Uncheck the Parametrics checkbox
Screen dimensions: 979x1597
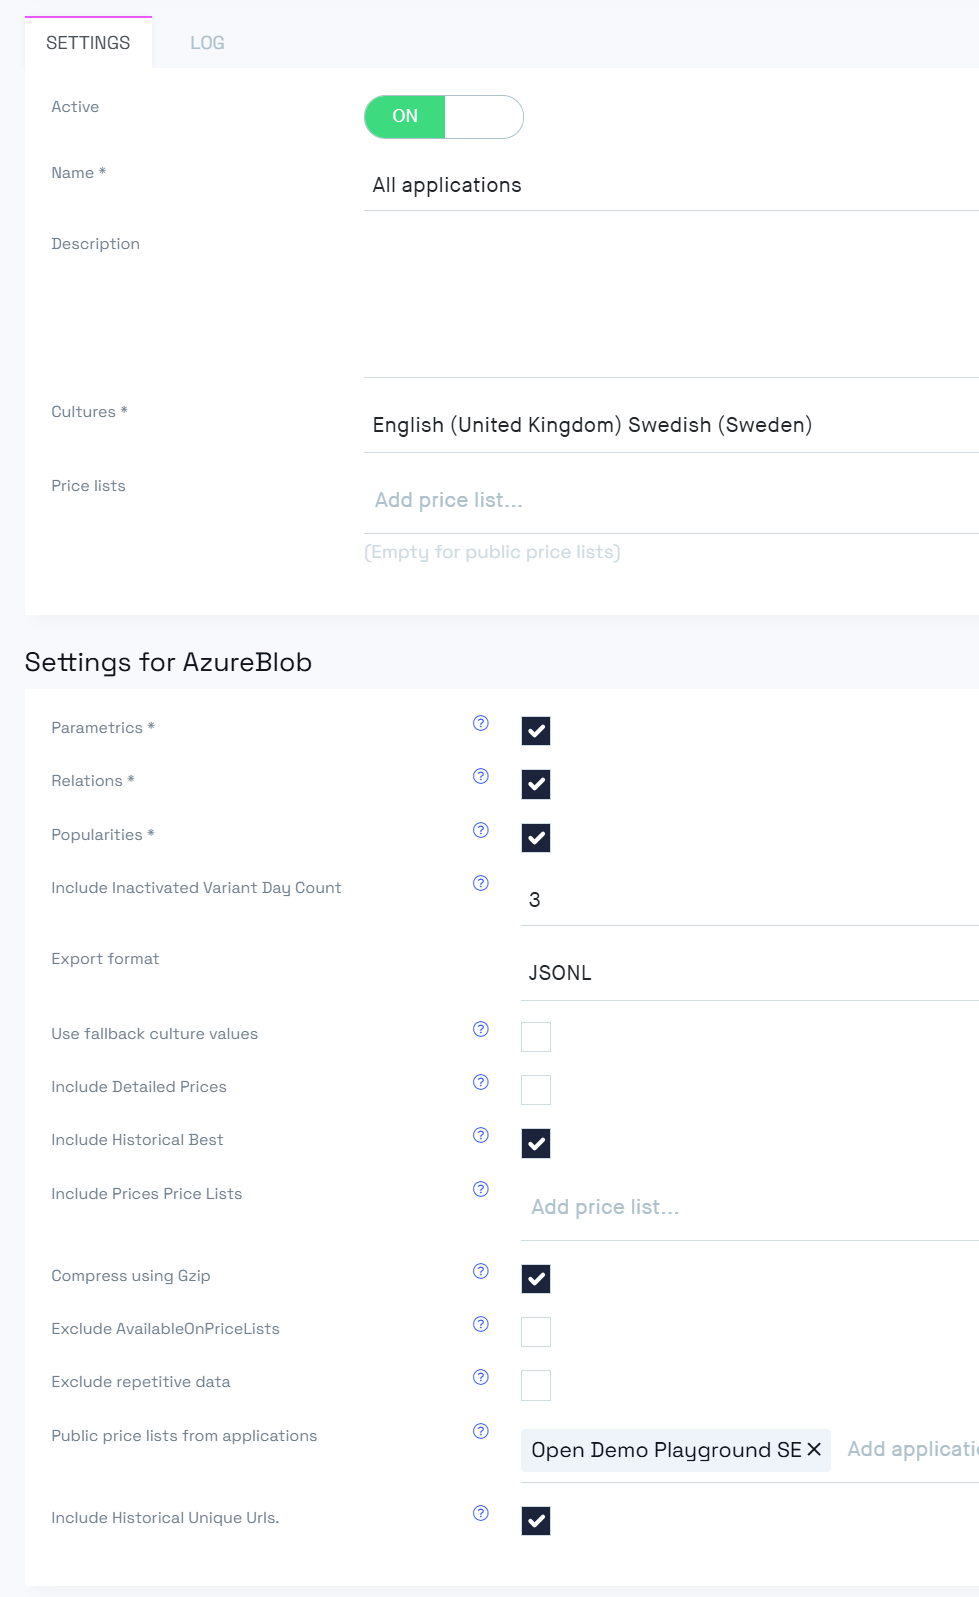pos(536,731)
